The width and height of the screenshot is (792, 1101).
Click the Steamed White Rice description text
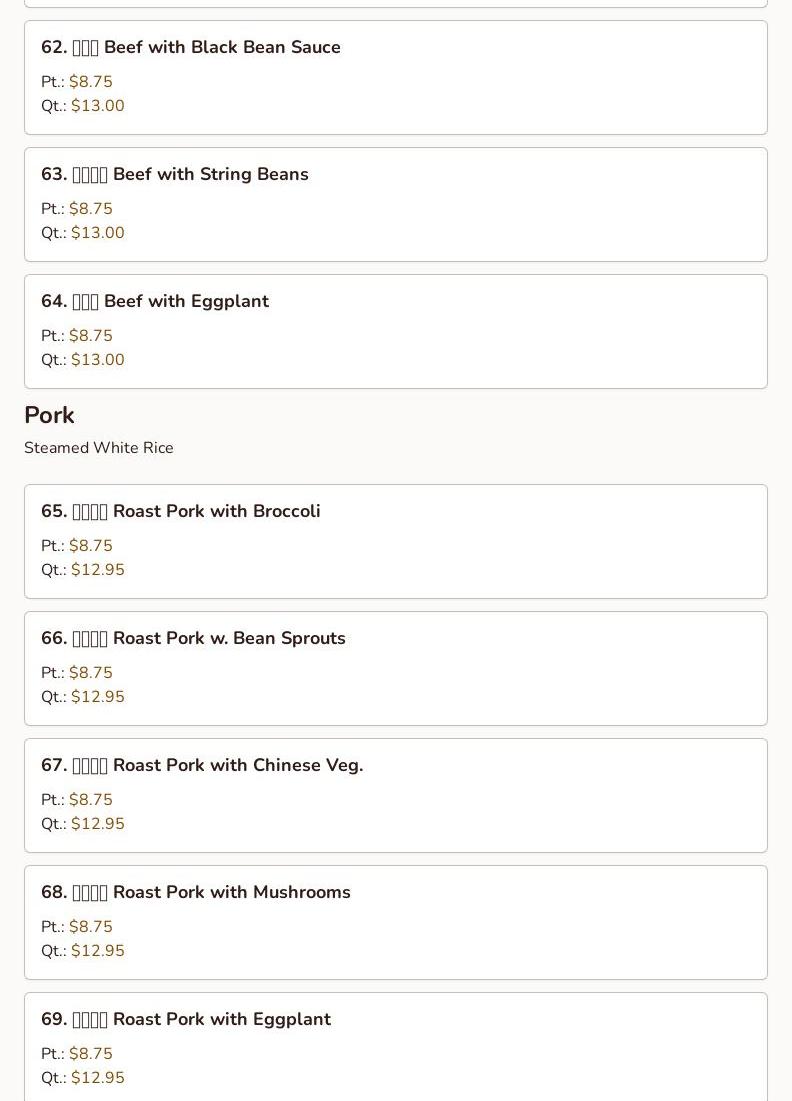[x=99, y=448]
